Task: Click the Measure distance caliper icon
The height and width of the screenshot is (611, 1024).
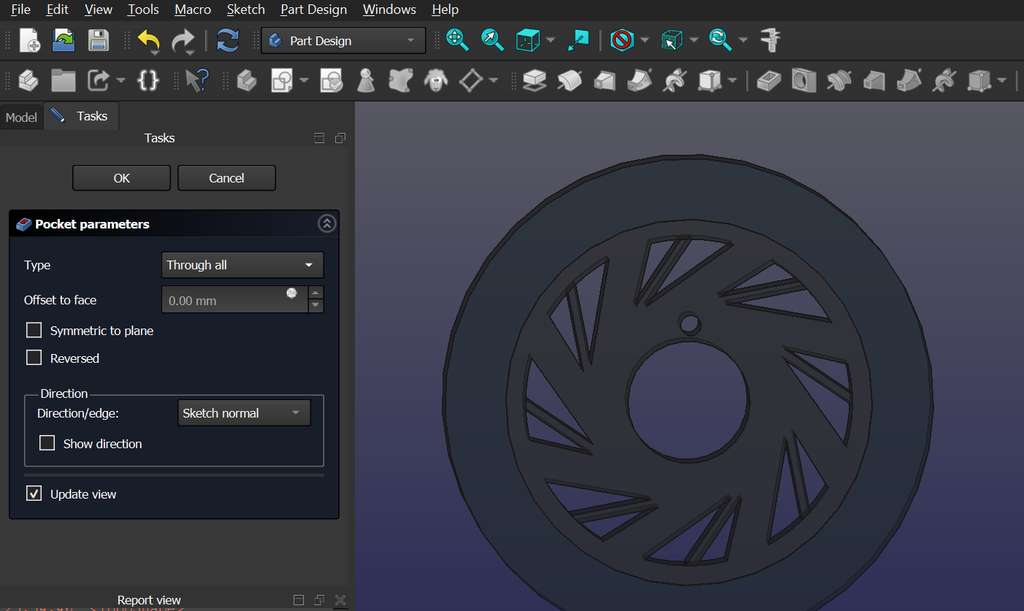Action: coord(770,40)
